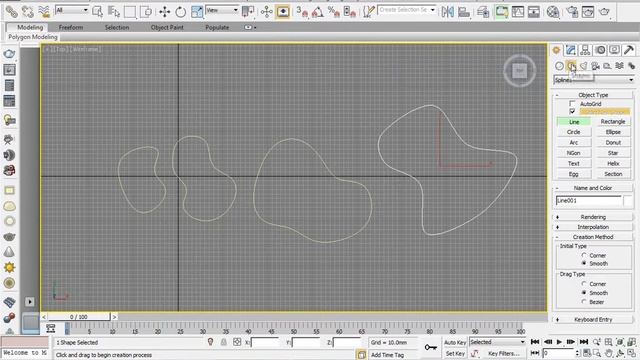Open the Motion panel tab icon
Image resolution: width=640 pixels, height=360 pixels.
tap(600, 50)
